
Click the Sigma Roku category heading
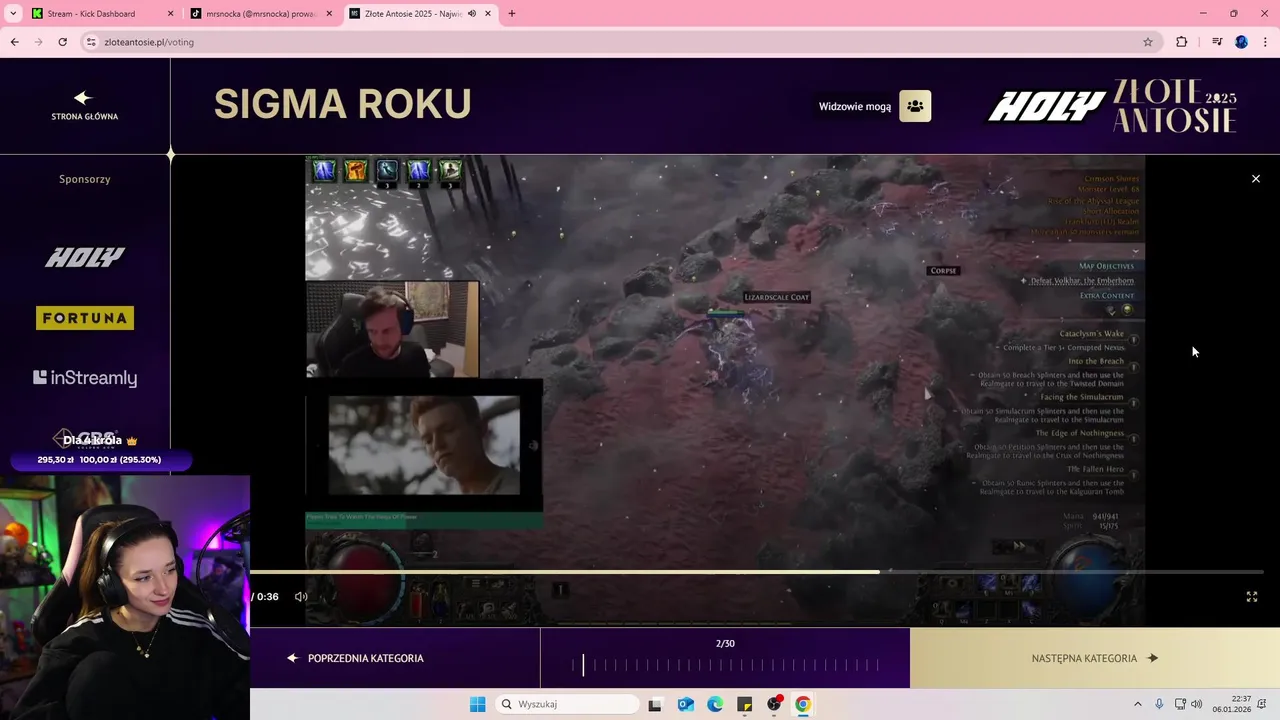coord(343,104)
